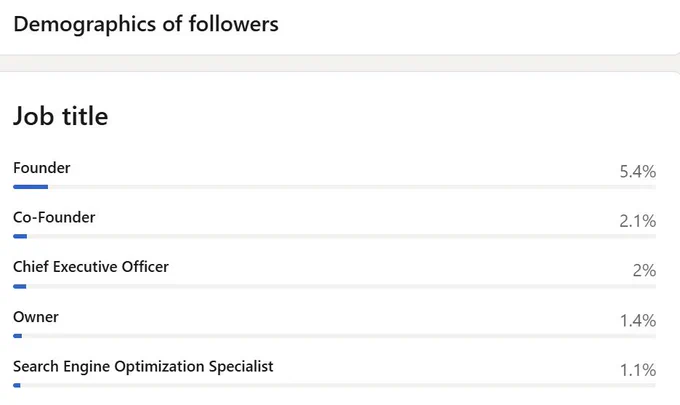
Task: Select Search Engine Optimization Specialist label
Action: click(x=143, y=367)
